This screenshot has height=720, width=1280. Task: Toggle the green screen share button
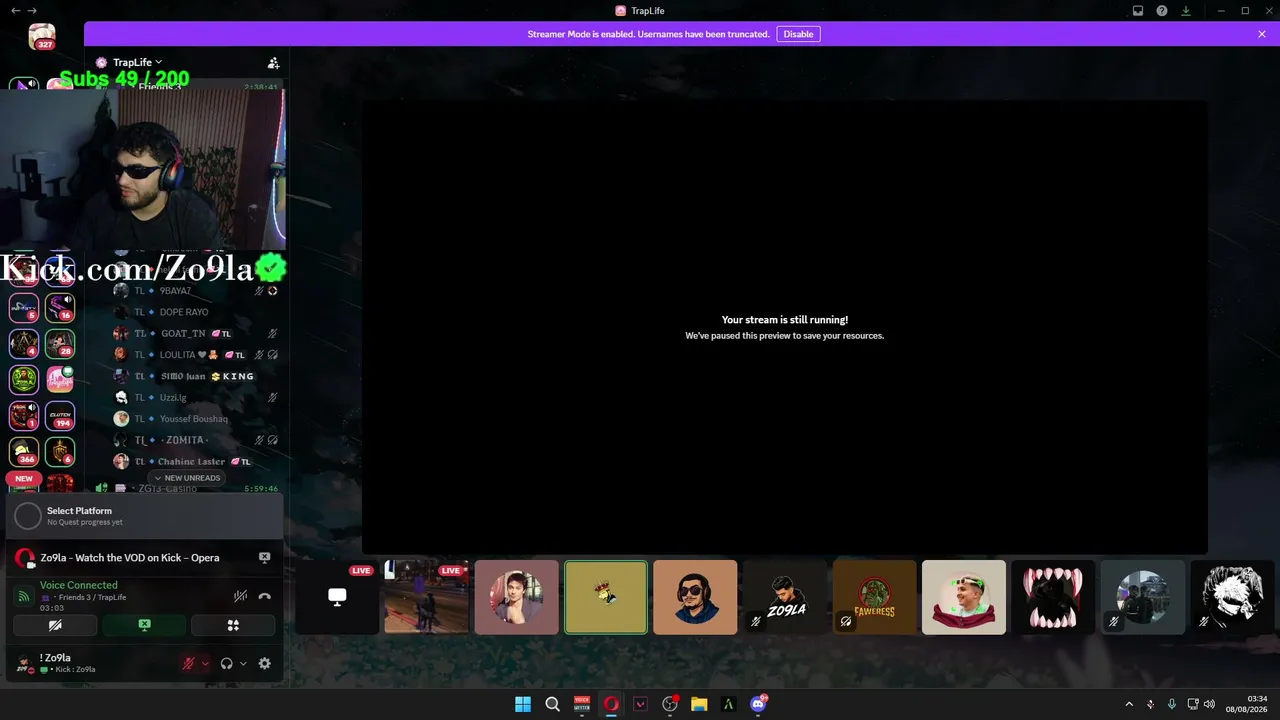(x=144, y=625)
